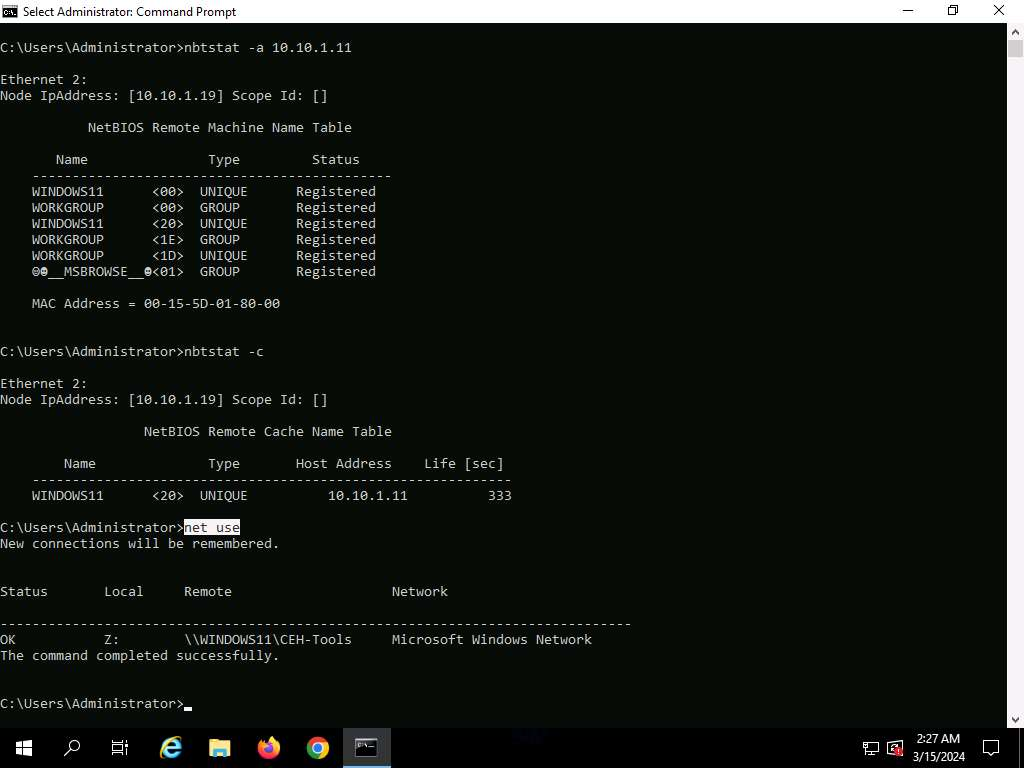
Task: Click the highlighted "net use" command text
Action: (x=212, y=528)
